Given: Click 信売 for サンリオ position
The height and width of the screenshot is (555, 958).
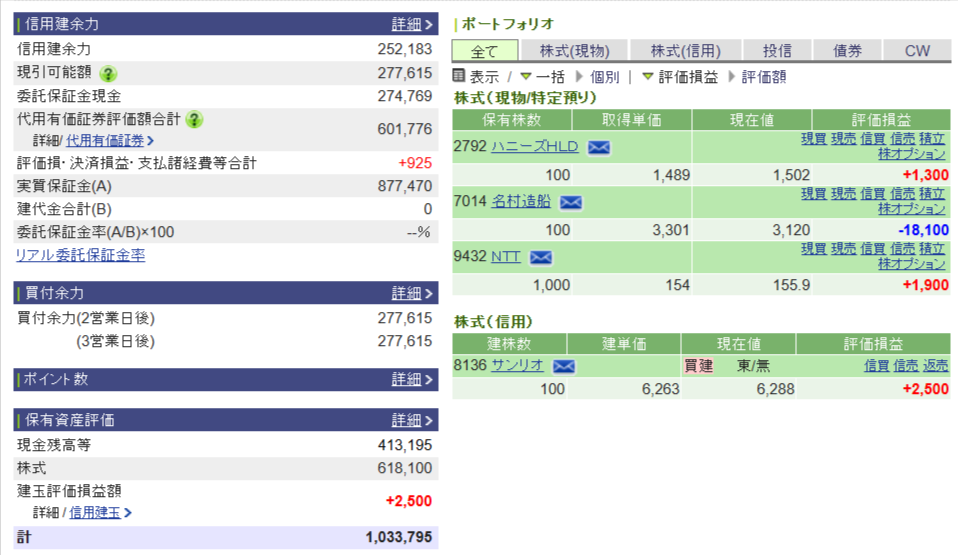Looking at the screenshot, I should point(905,366).
